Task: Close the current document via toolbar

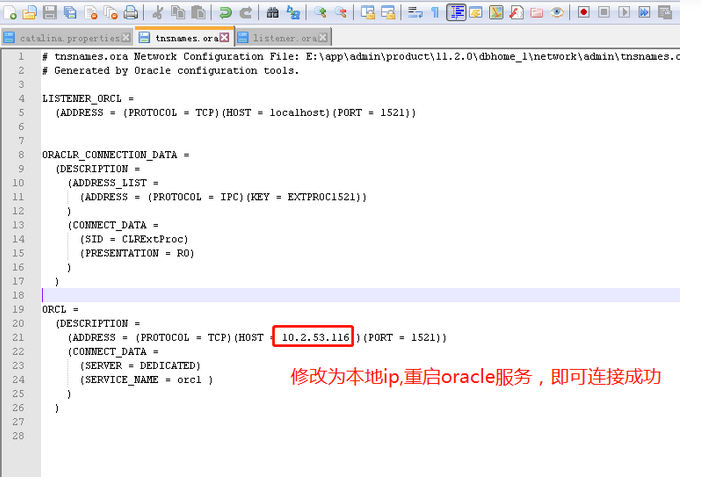Action: pyautogui.click(x=91, y=13)
